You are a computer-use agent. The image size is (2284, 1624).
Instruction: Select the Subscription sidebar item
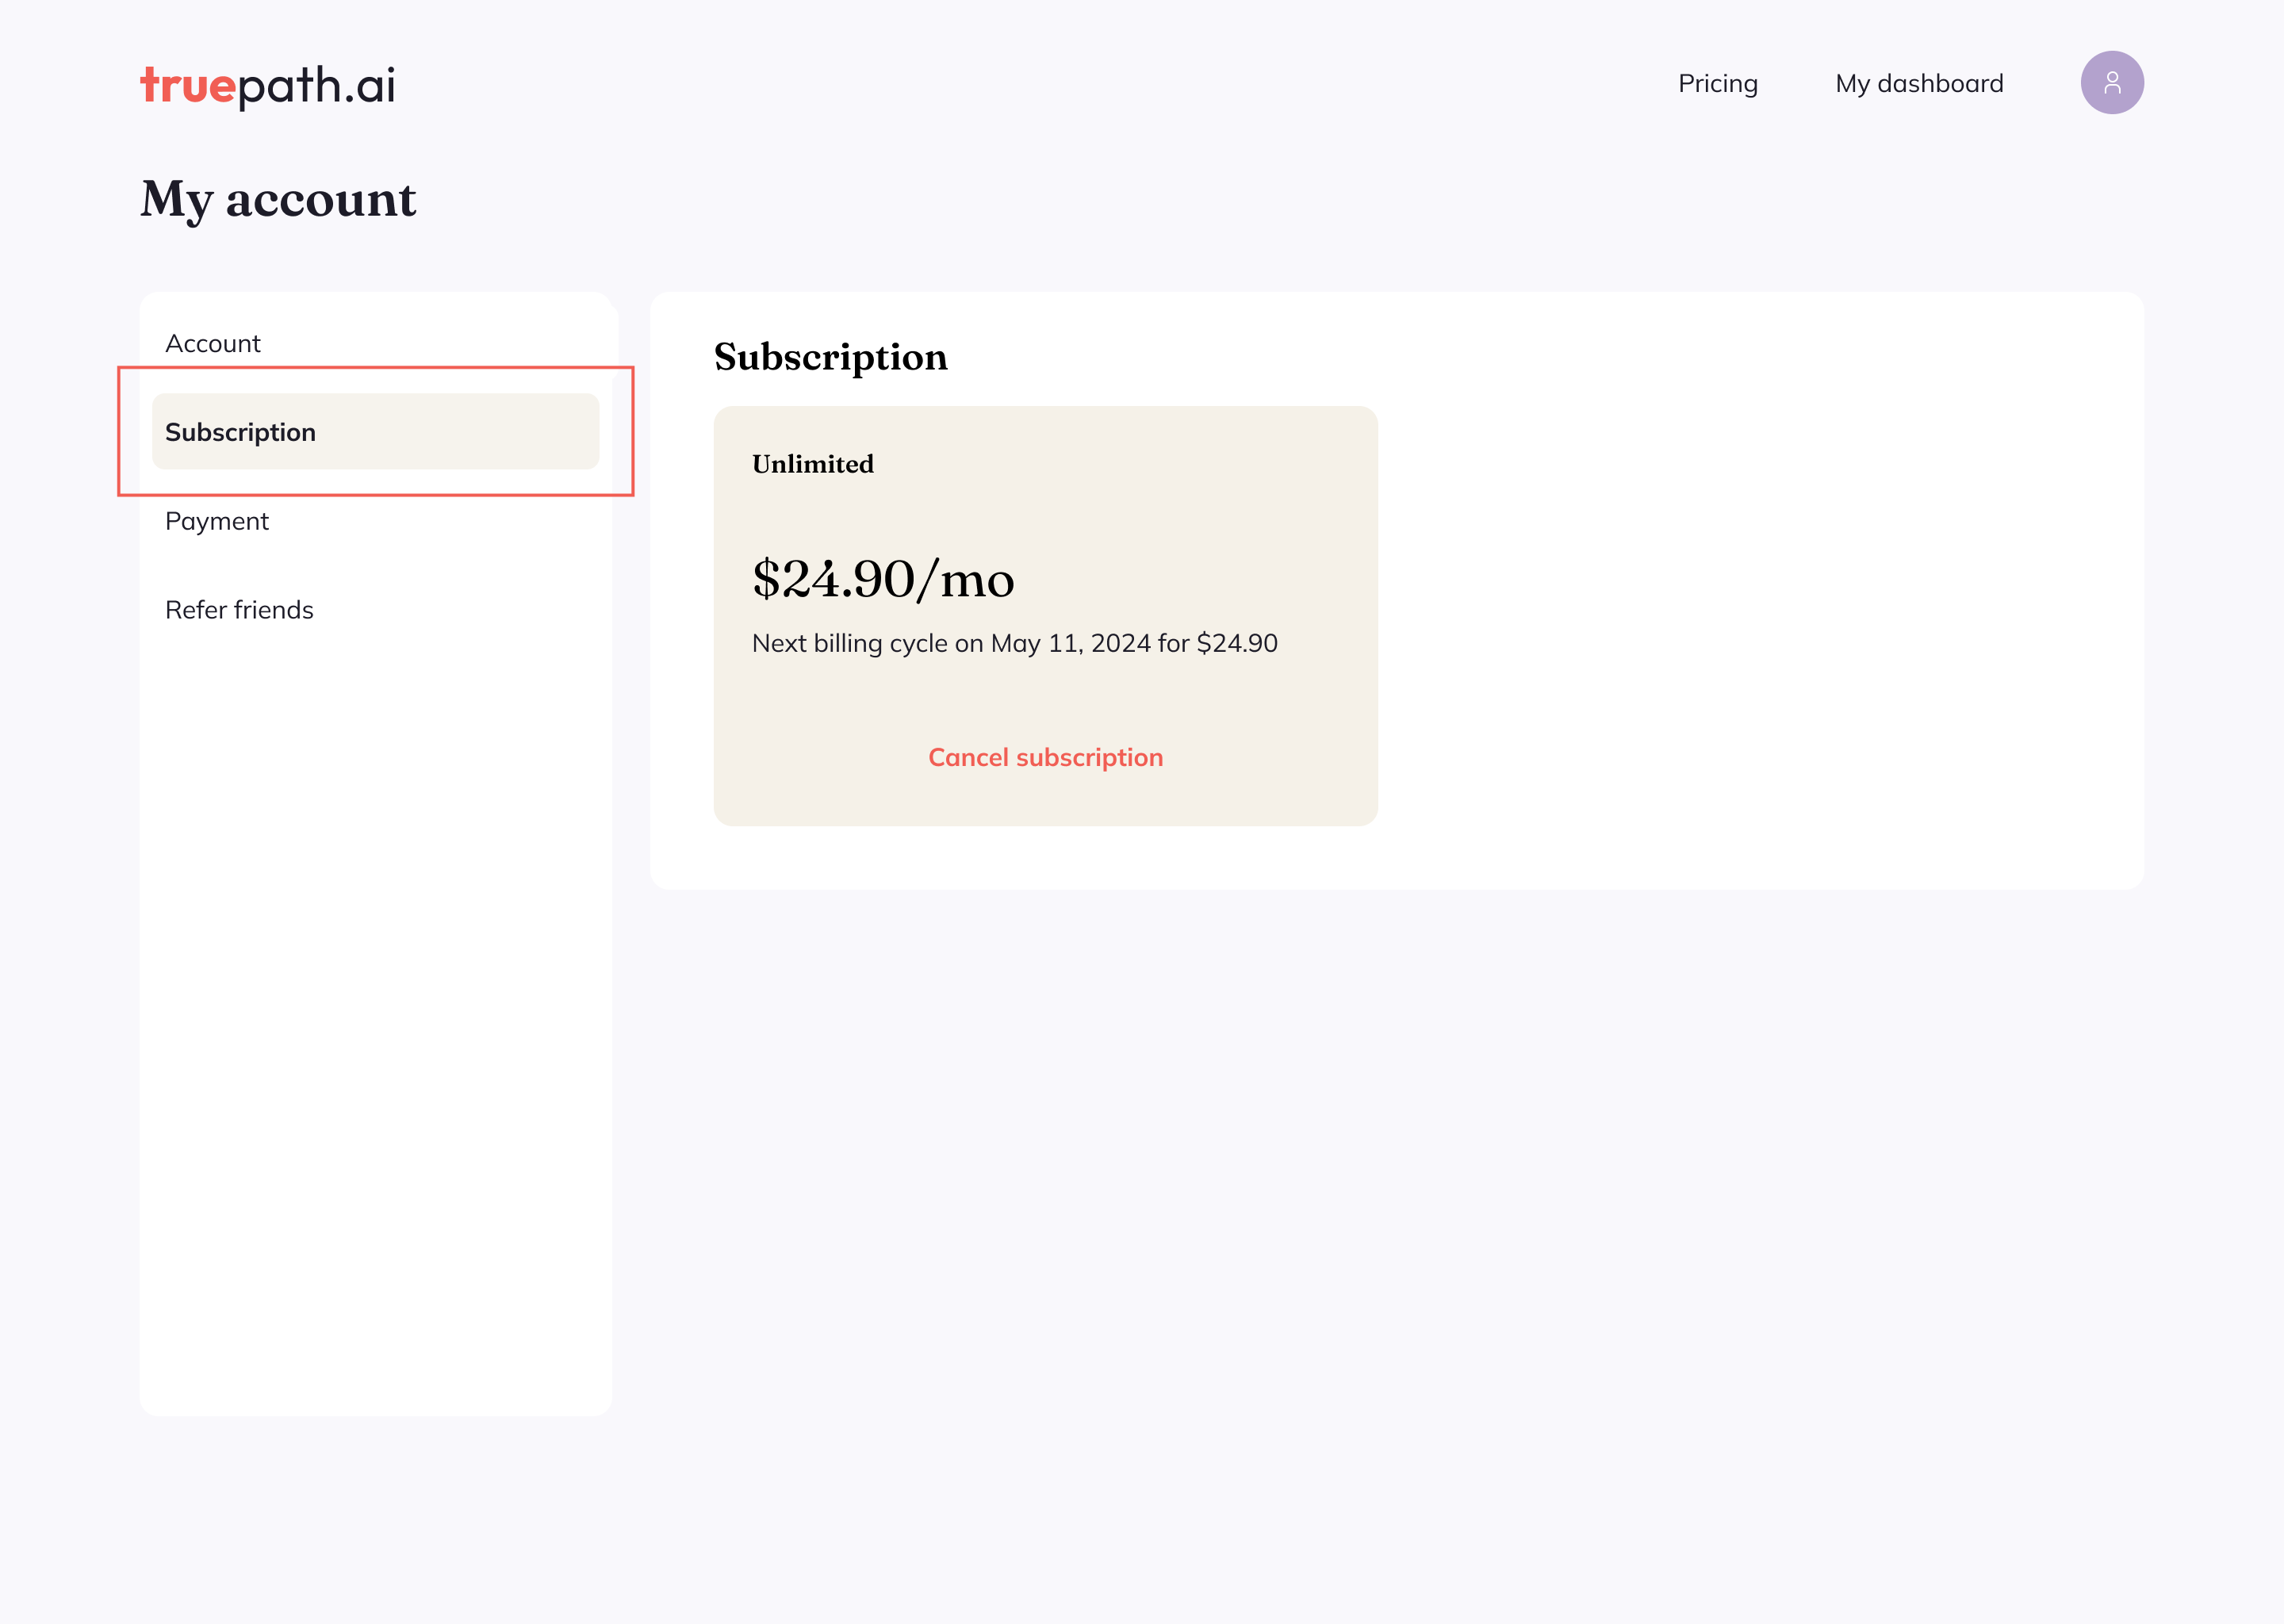tap(375, 432)
